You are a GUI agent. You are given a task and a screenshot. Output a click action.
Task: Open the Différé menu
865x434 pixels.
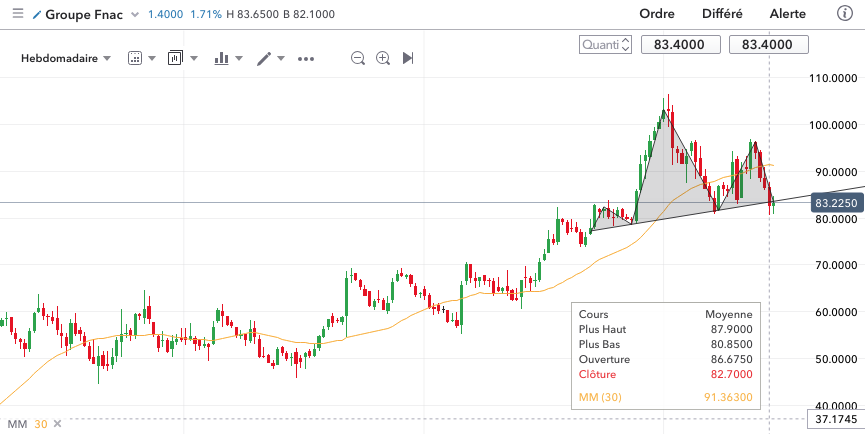click(x=722, y=14)
